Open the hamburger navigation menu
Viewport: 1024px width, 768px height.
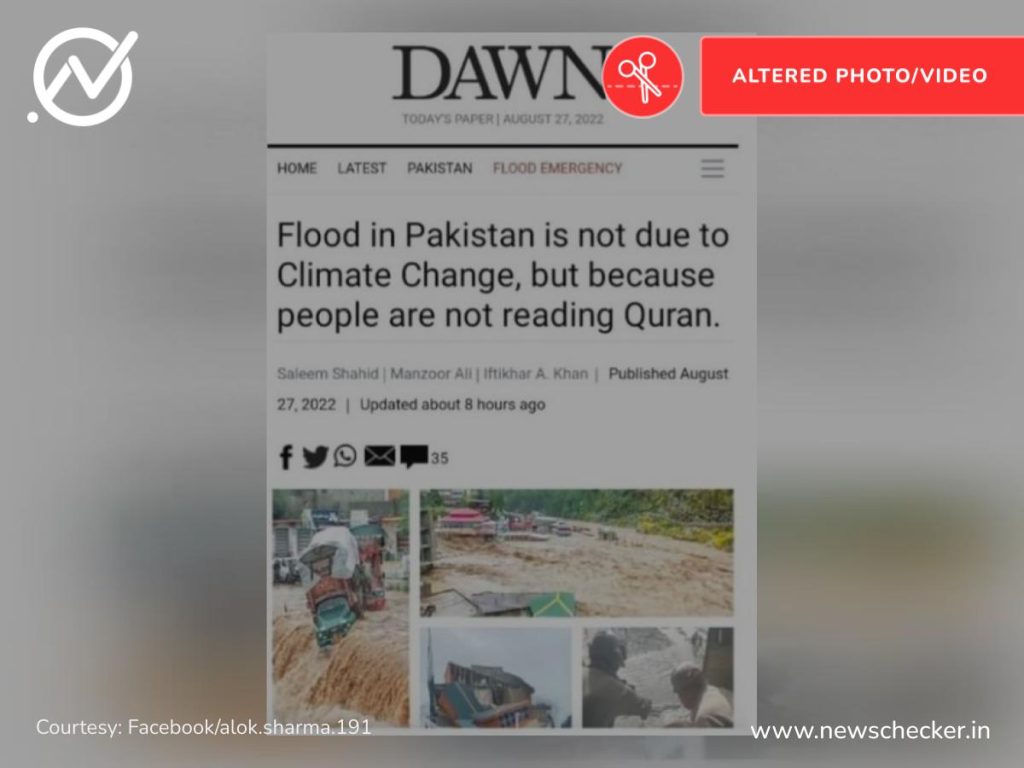[x=712, y=168]
